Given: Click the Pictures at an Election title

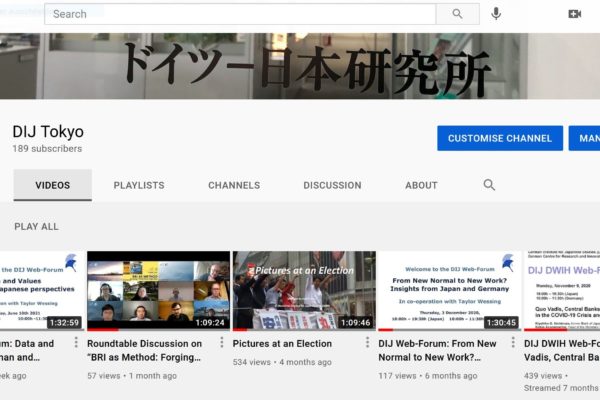Looking at the screenshot, I should click(282, 344).
